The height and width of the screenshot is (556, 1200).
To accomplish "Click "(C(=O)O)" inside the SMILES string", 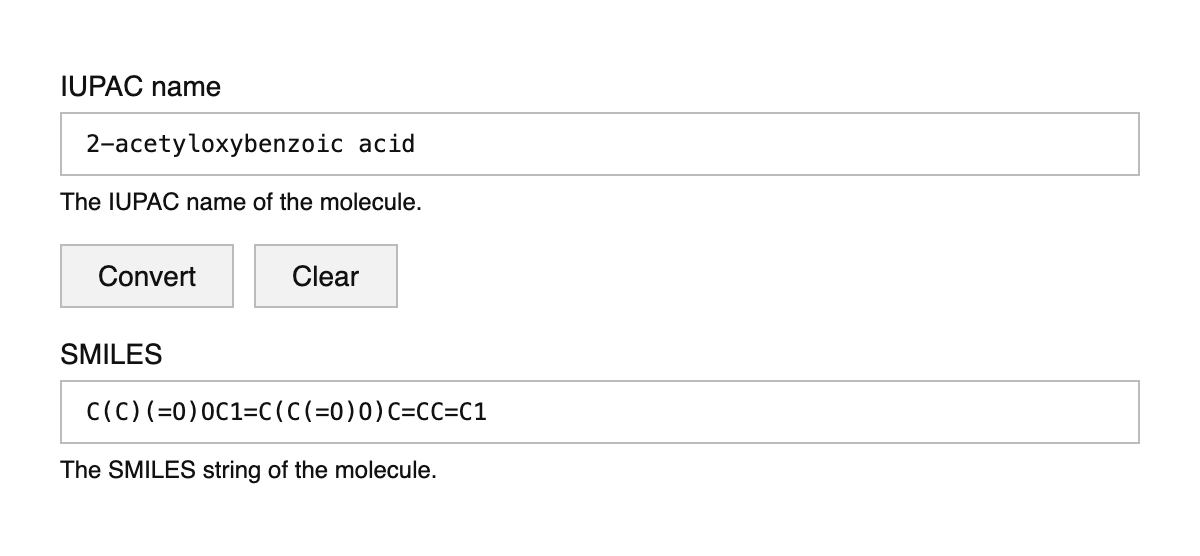I will click(332, 412).
